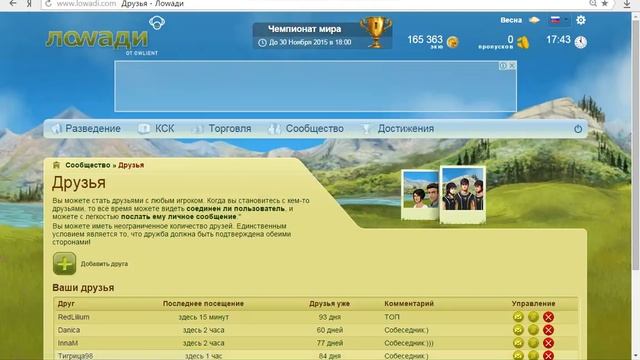Click the '93 дня' cell
Viewport: 640px width, 360px height.
click(x=329, y=317)
